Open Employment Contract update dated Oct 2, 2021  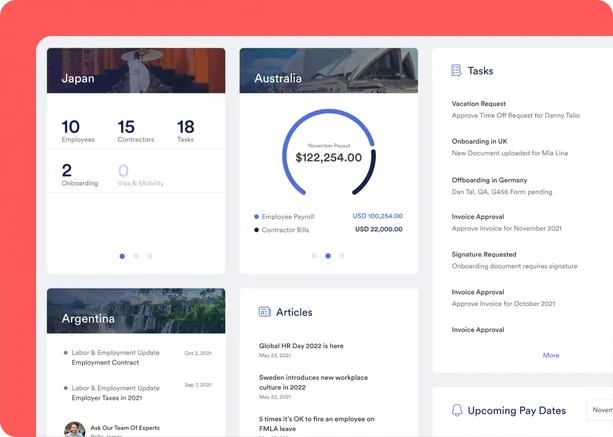point(137,357)
